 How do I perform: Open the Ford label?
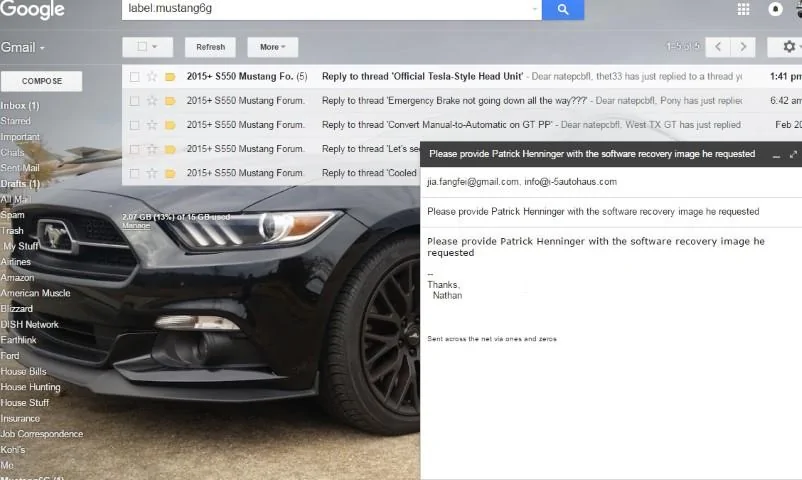[10, 356]
